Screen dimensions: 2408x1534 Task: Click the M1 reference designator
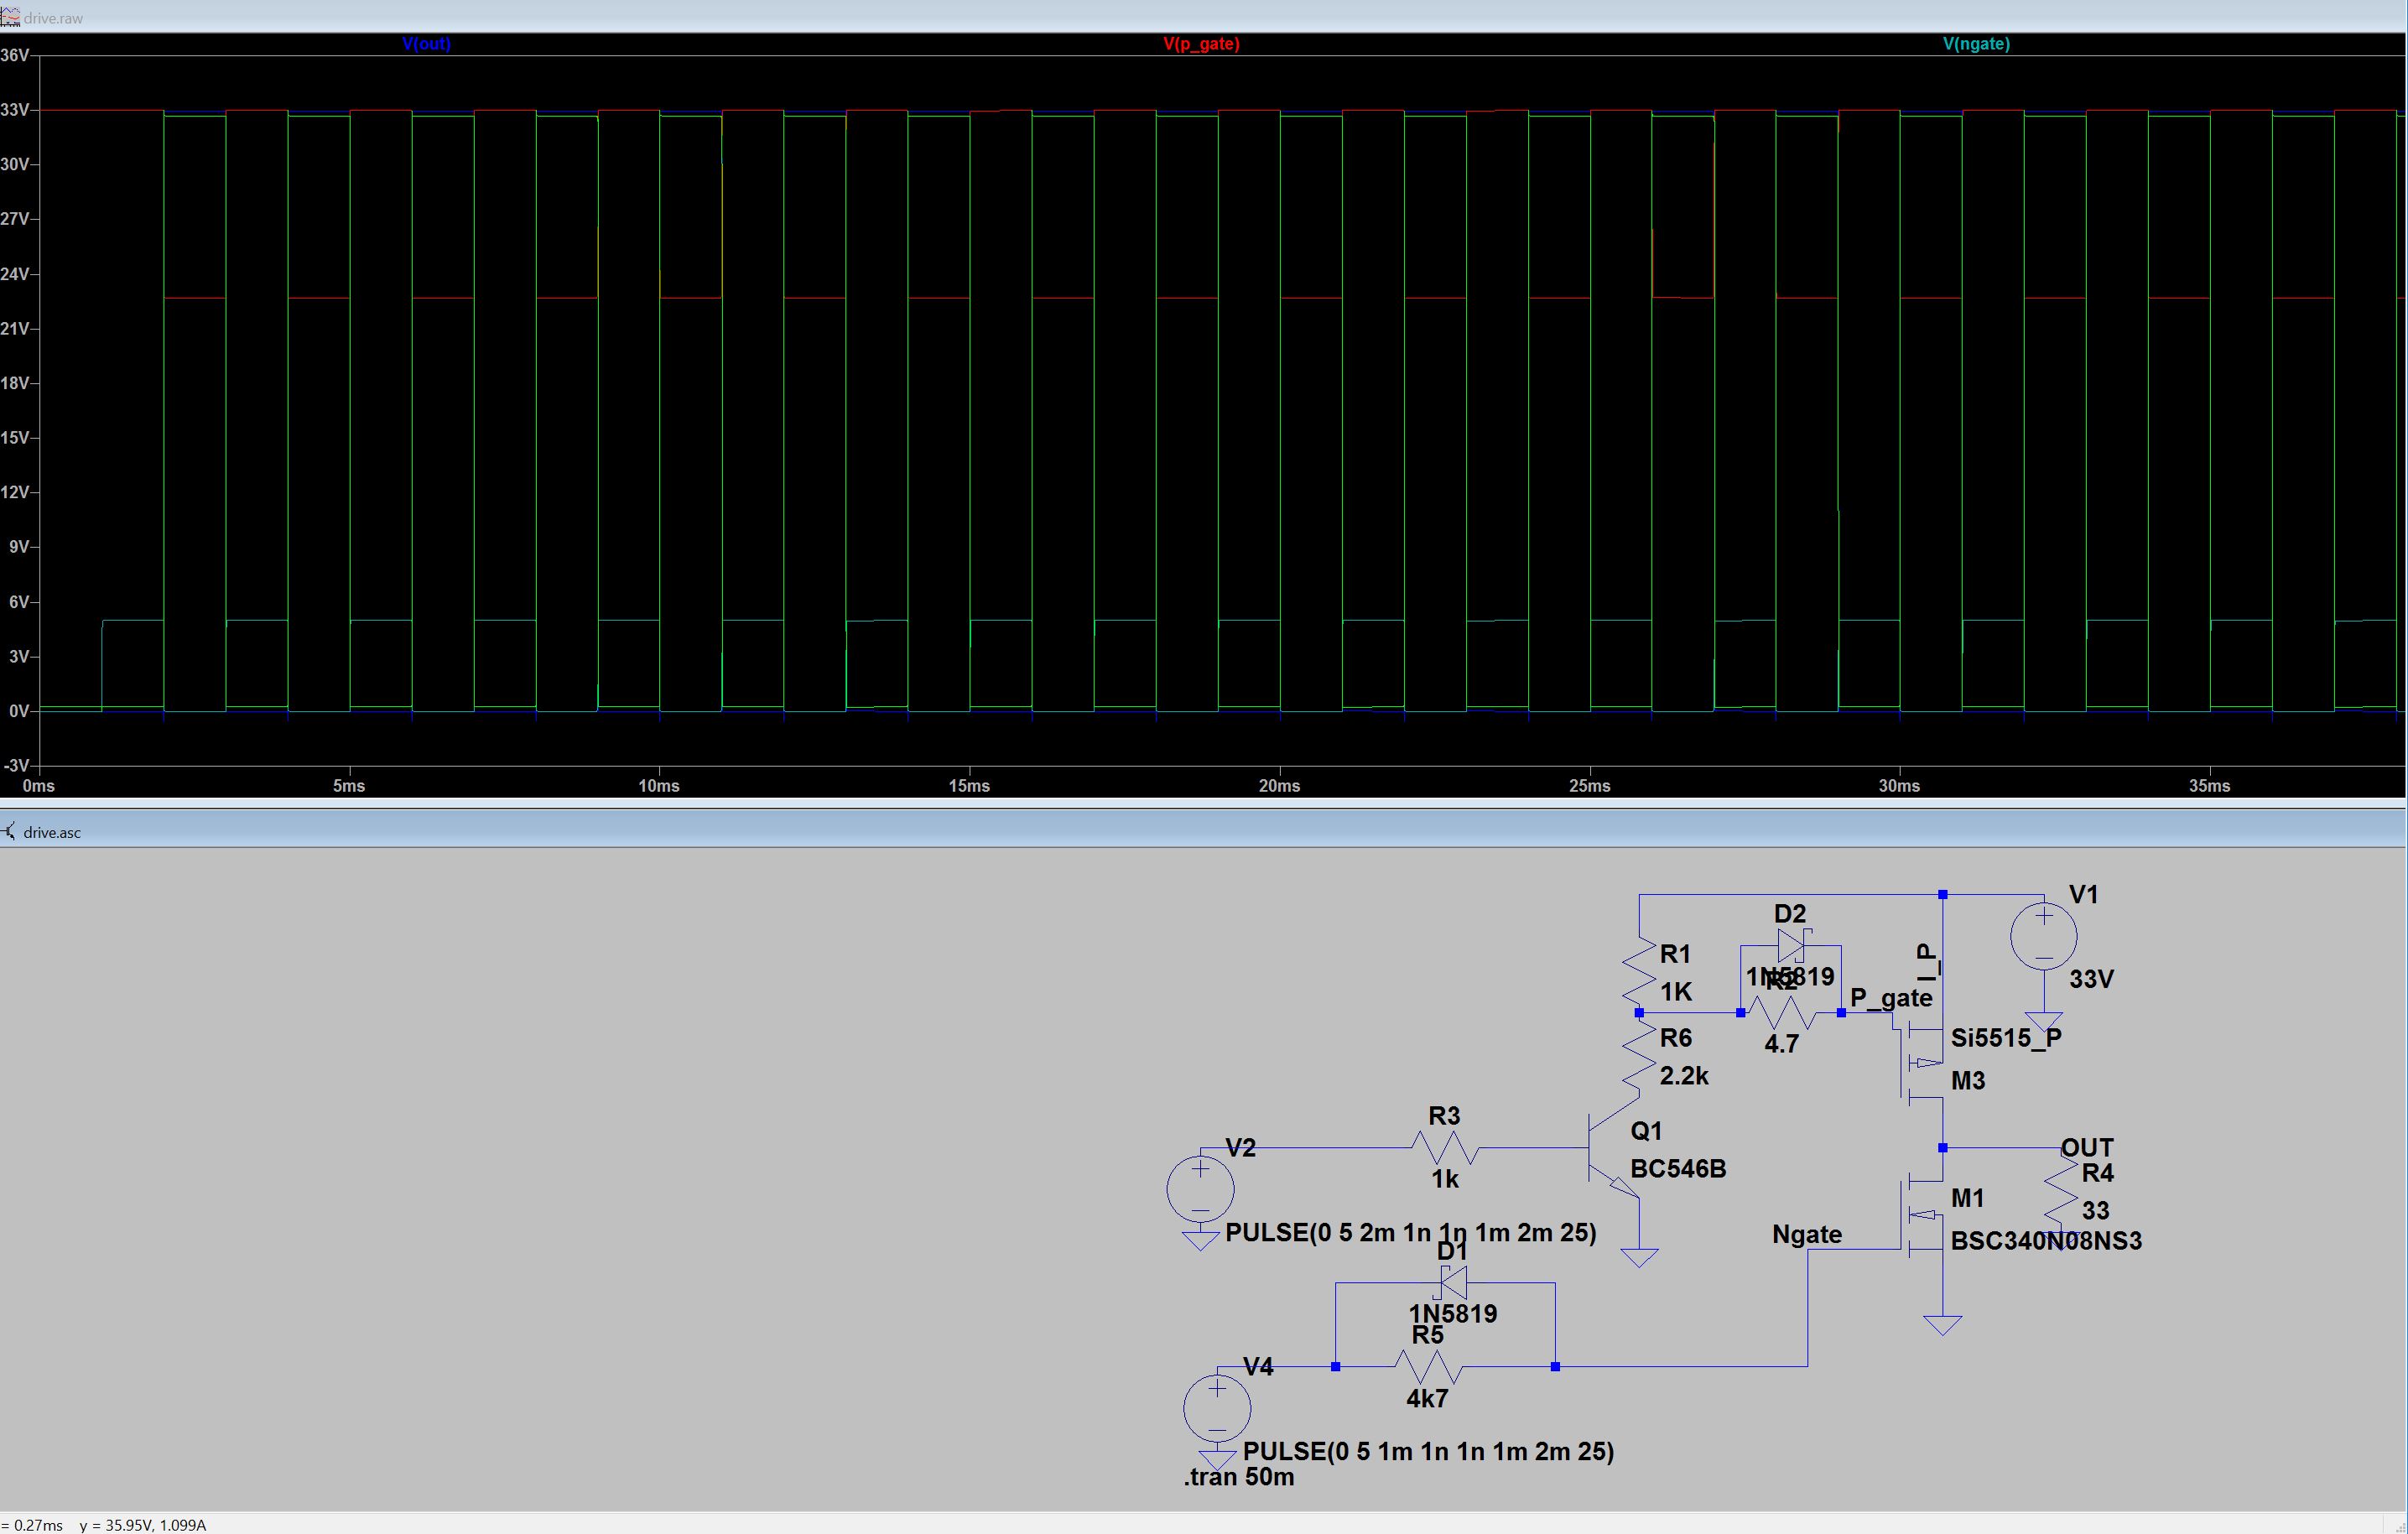(1967, 1198)
